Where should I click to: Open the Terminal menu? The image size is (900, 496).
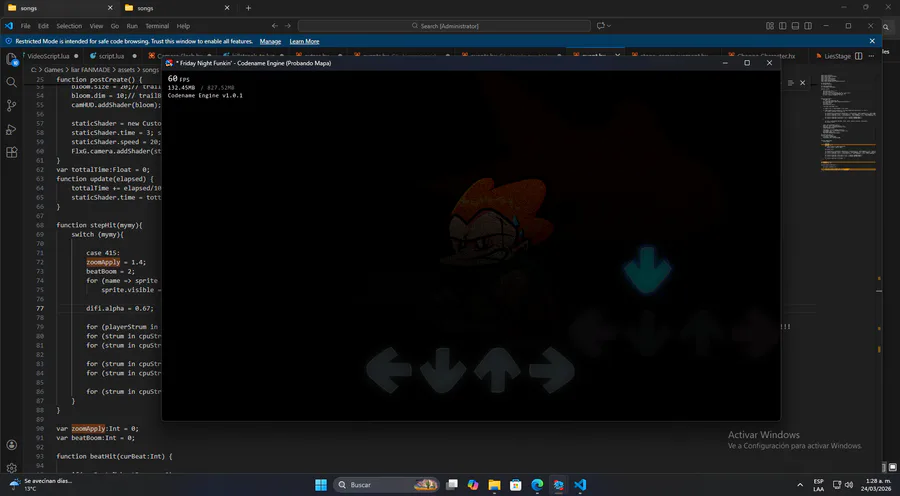click(157, 26)
